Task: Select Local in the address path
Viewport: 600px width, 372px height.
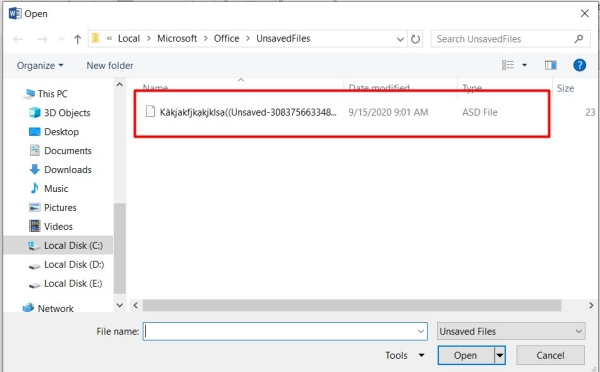Action: (x=129, y=39)
